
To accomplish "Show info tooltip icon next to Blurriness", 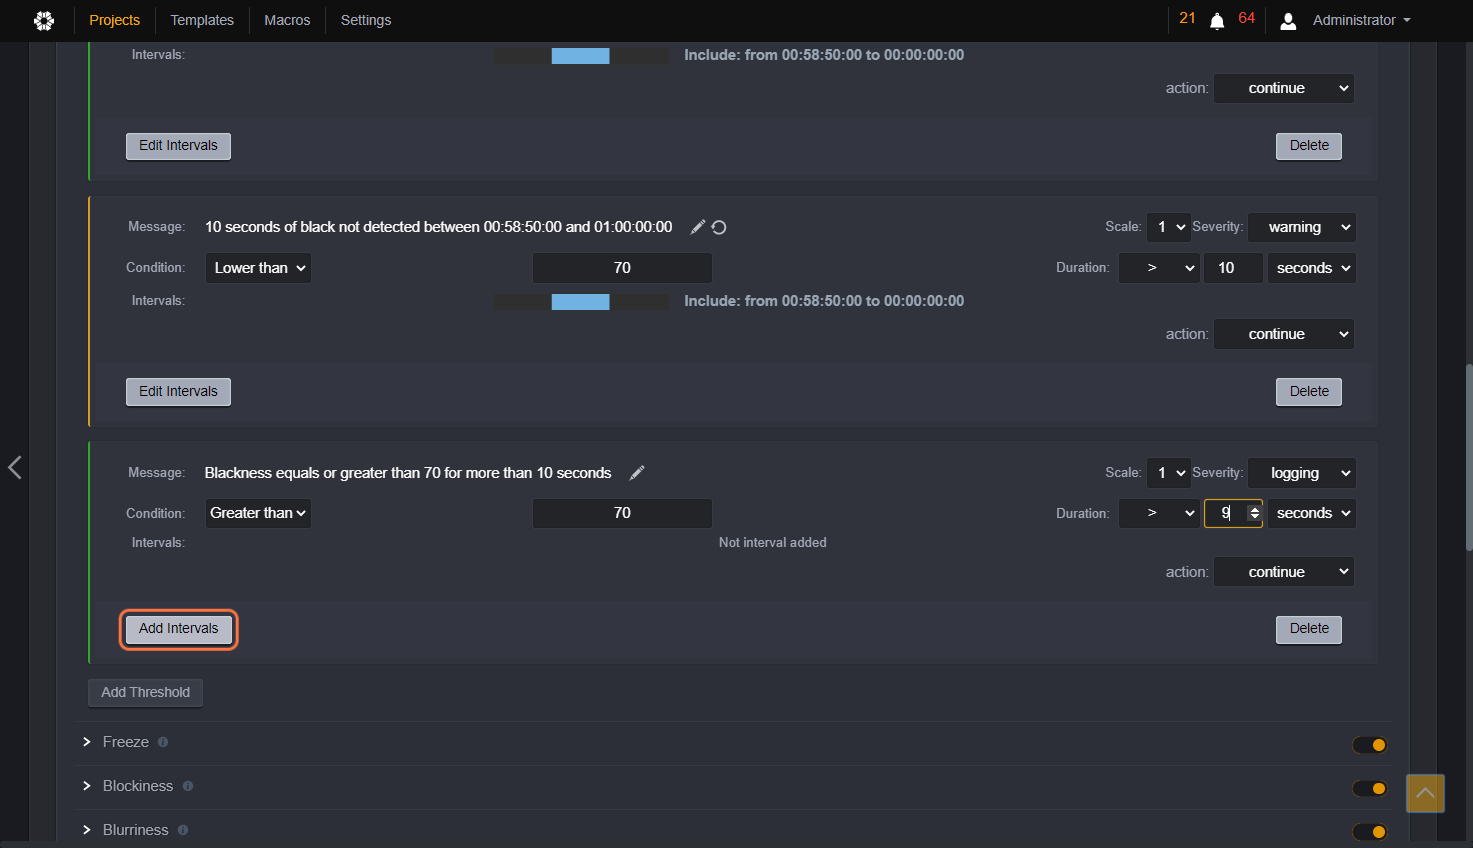I will 183,830.
